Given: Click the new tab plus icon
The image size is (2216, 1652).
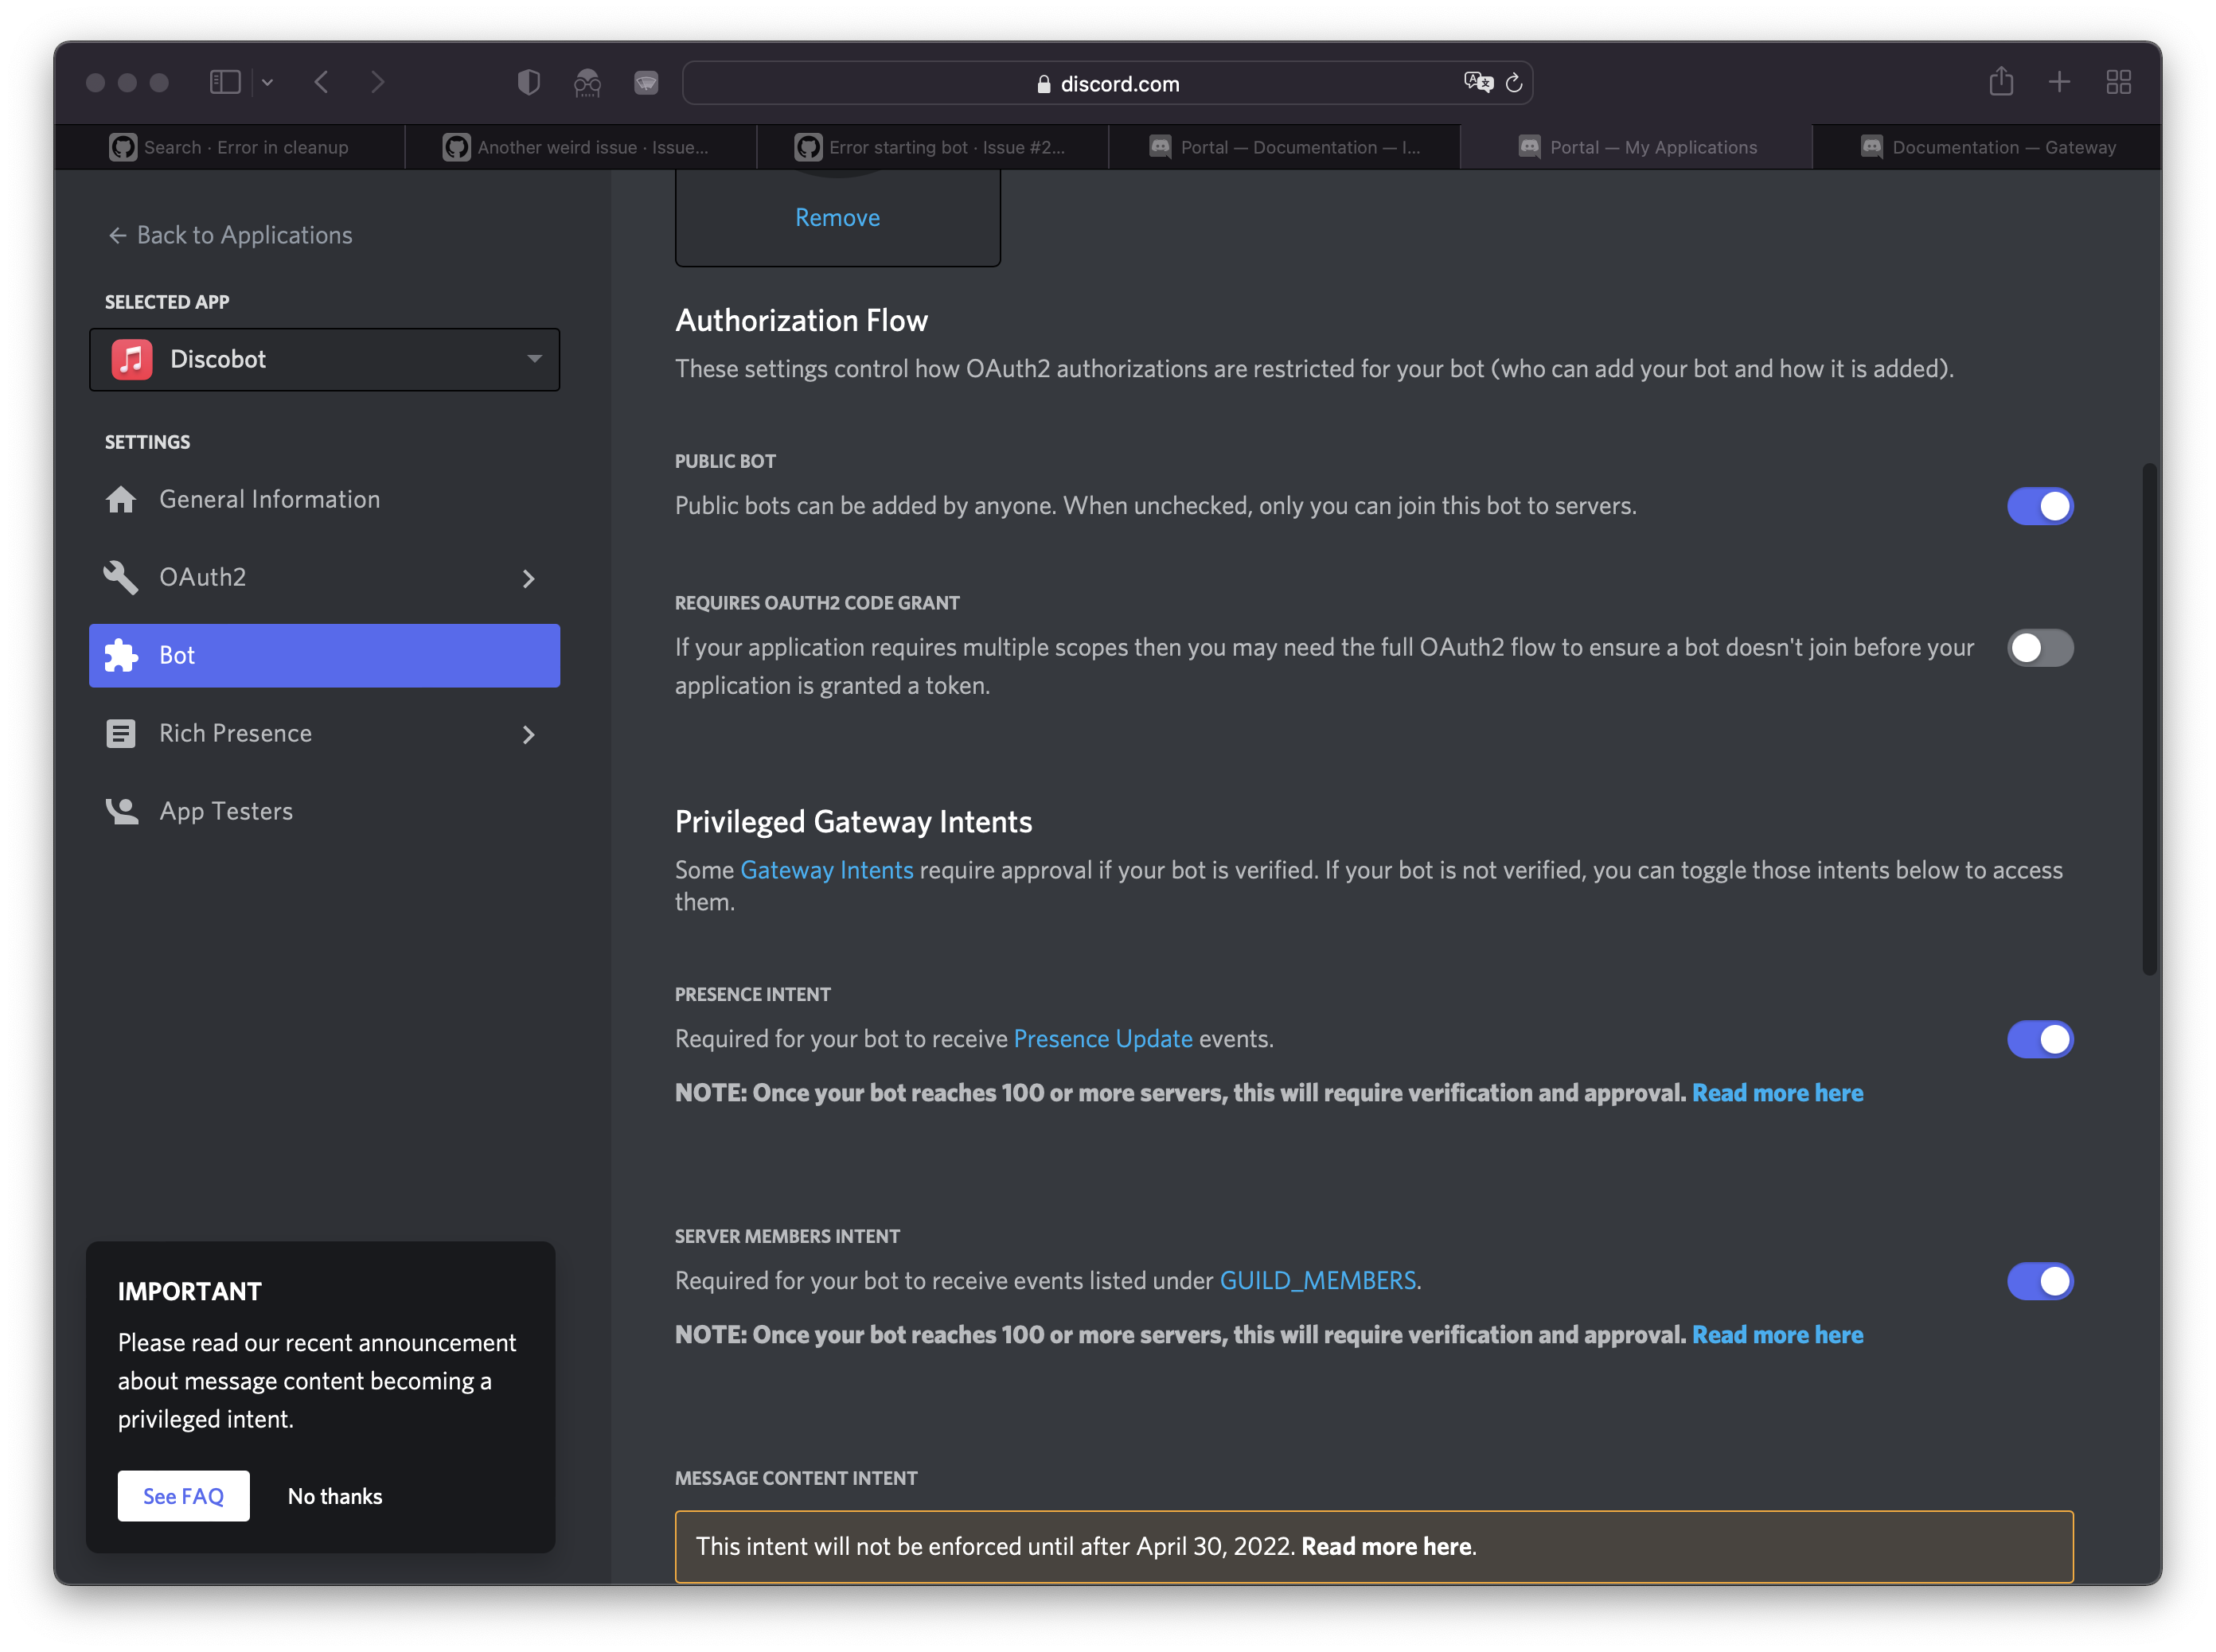Looking at the screenshot, I should [2059, 82].
